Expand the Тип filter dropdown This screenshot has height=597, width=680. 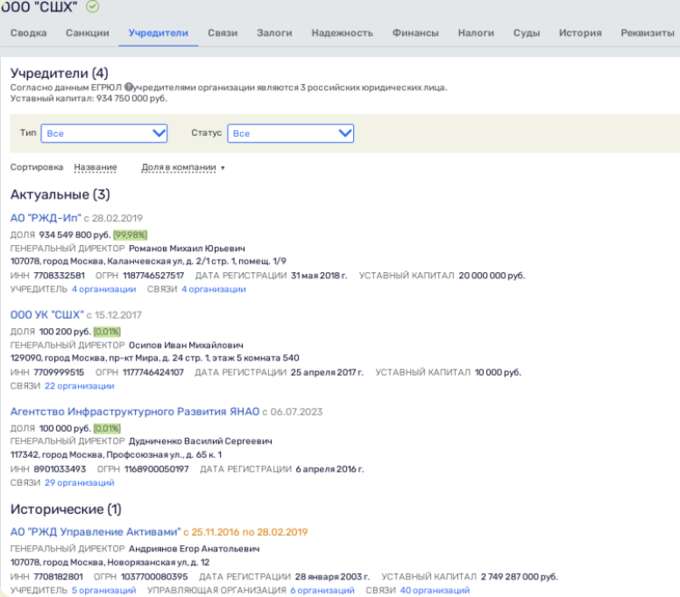(104, 133)
